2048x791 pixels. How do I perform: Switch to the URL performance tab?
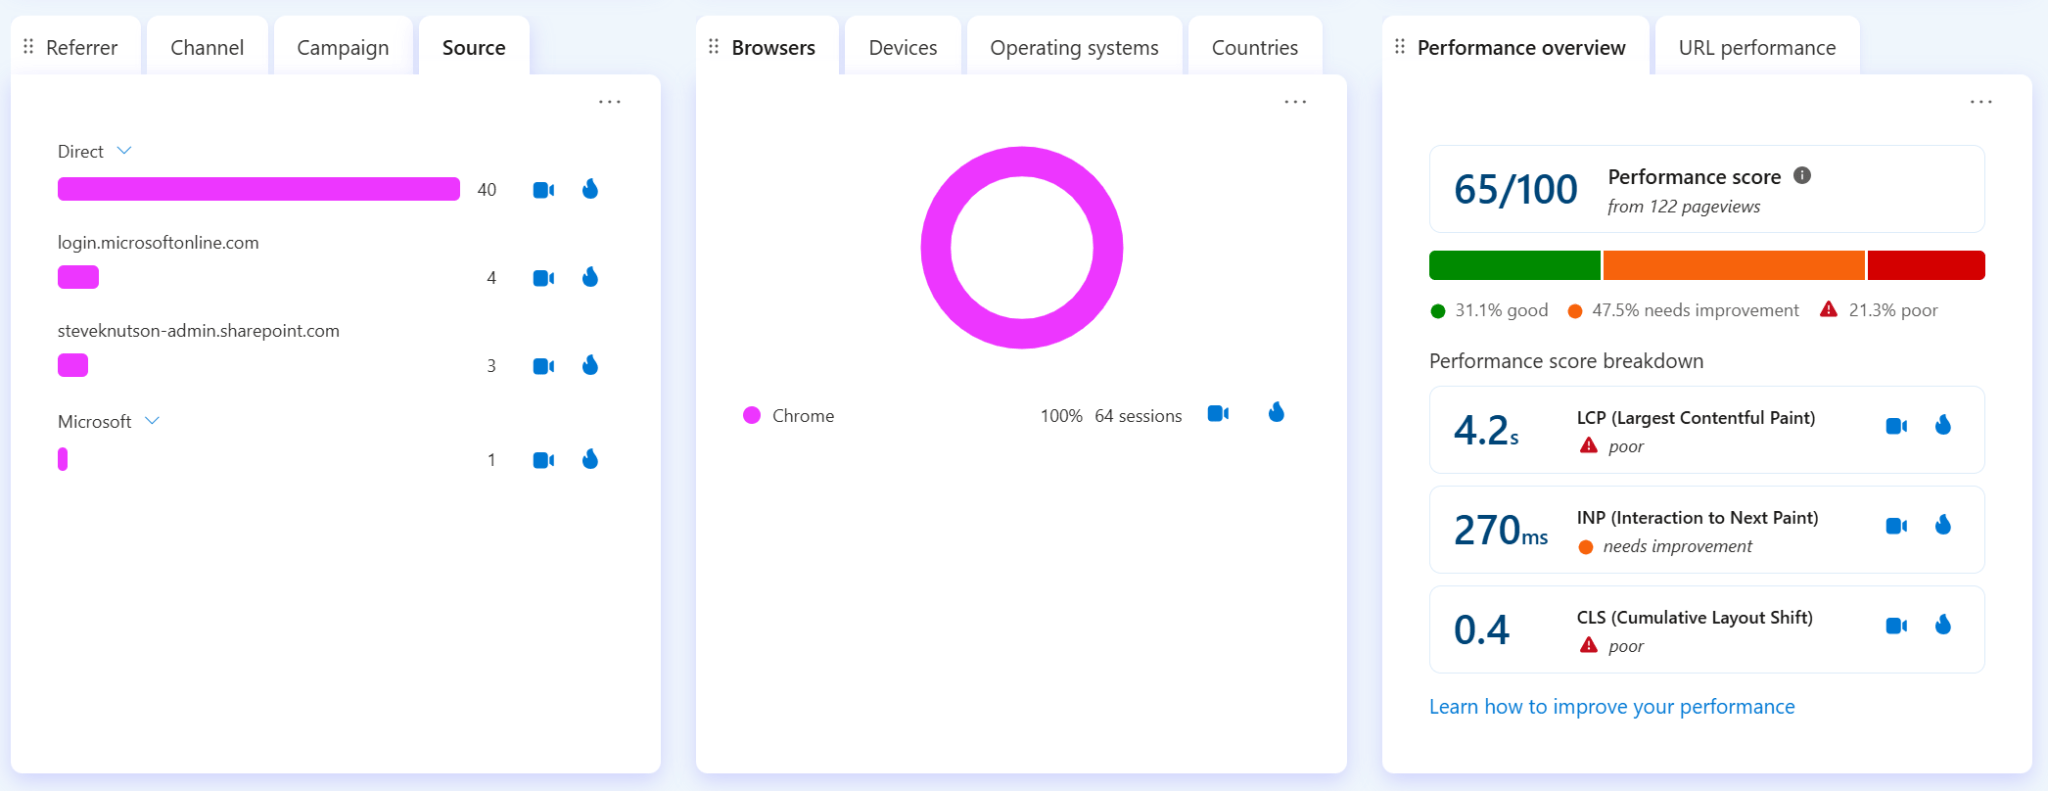click(1757, 46)
